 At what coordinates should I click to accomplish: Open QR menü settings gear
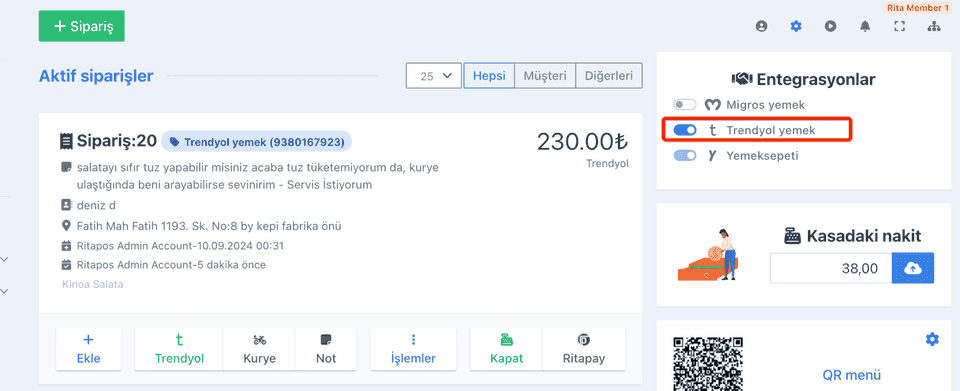(x=932, y=339)
